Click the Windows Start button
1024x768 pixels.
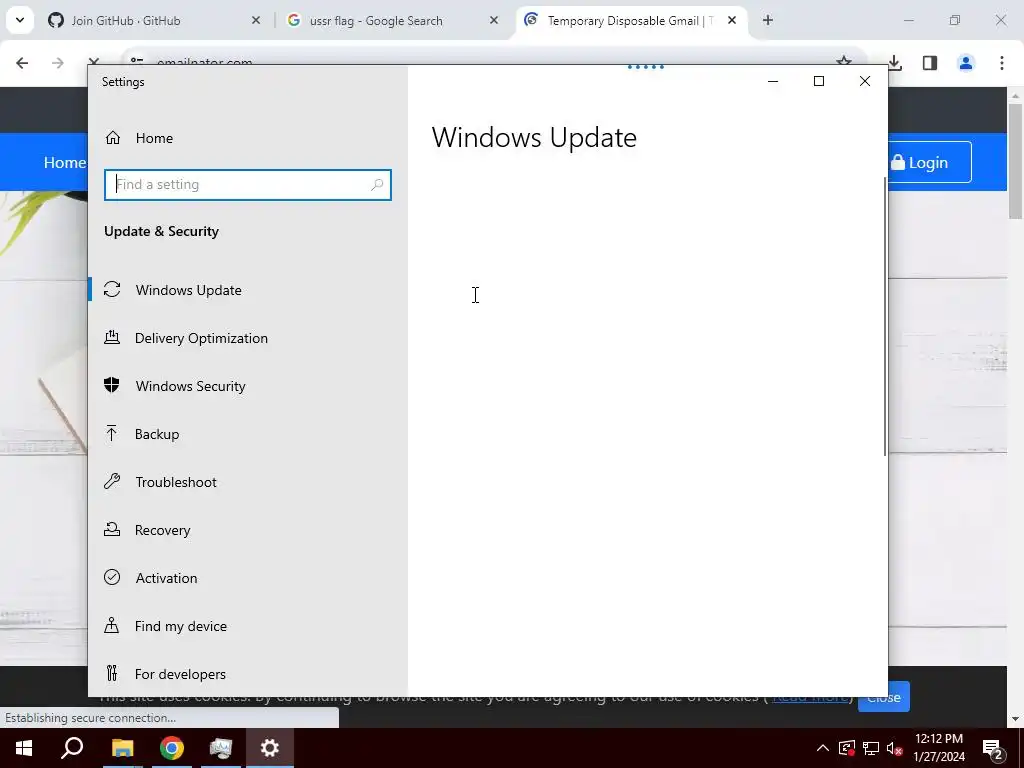24,748
